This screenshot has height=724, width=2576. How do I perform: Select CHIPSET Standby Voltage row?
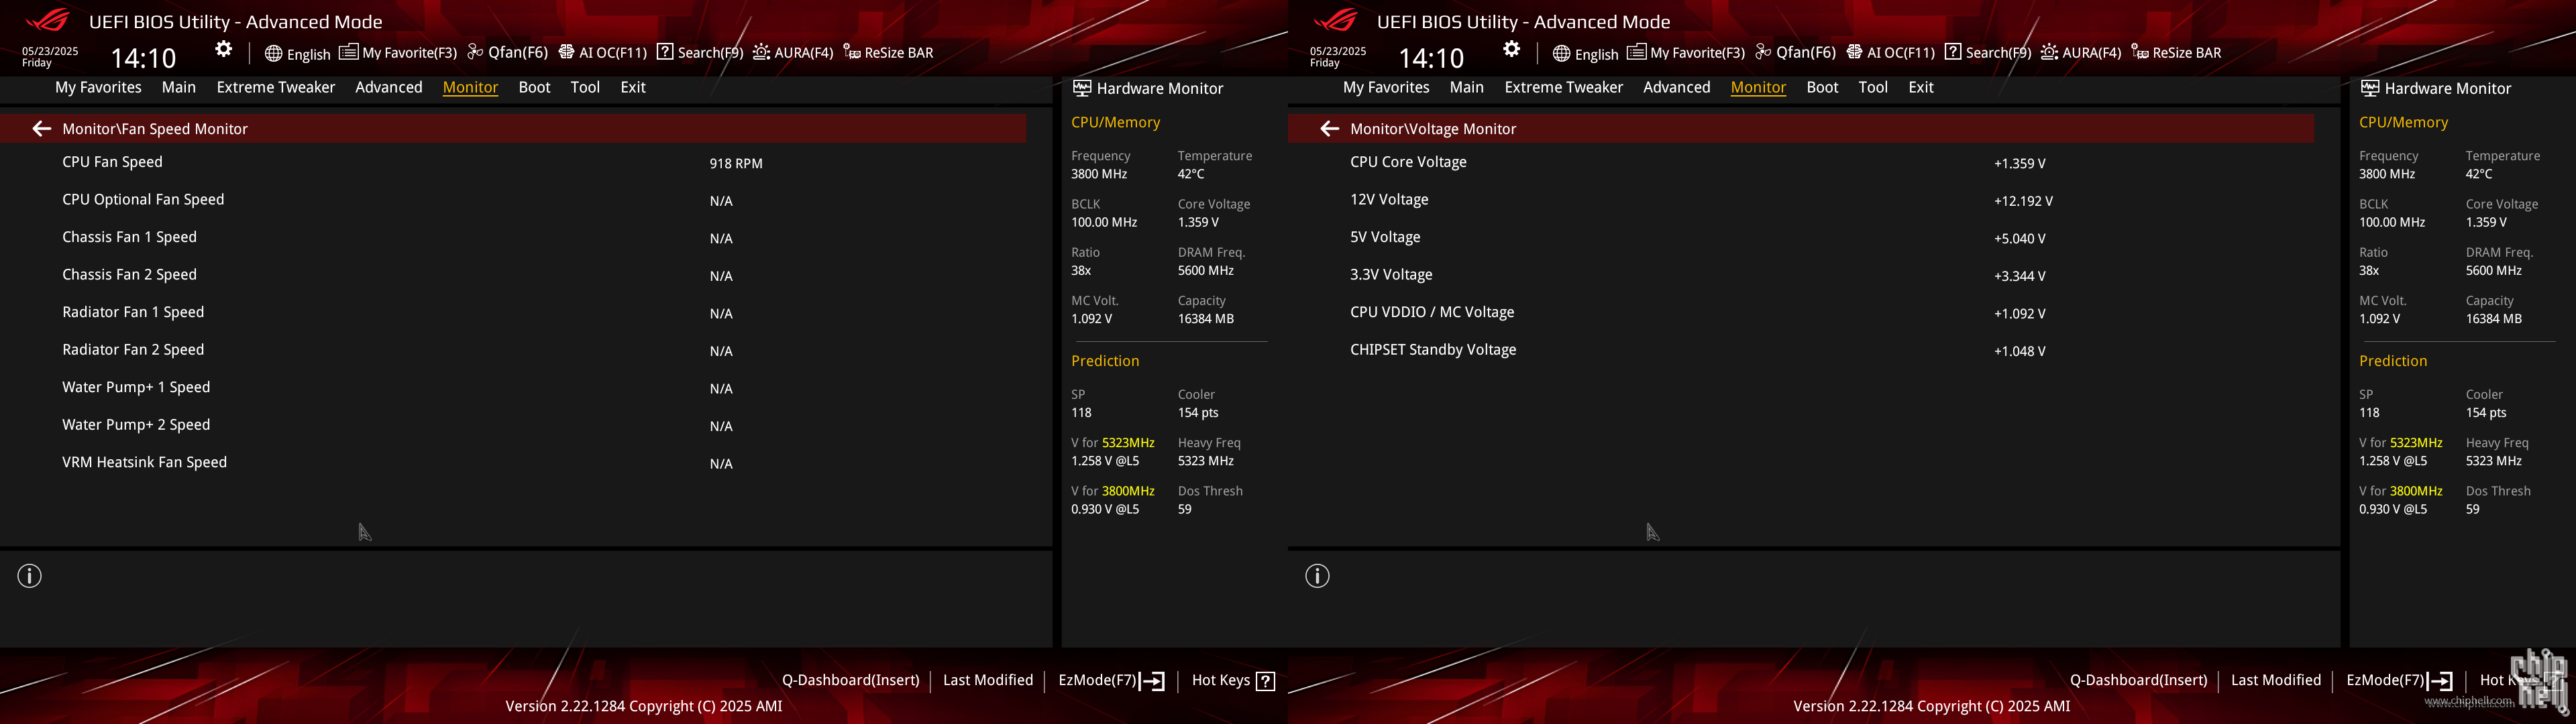pyautogui.click(x=1801, y=350)
